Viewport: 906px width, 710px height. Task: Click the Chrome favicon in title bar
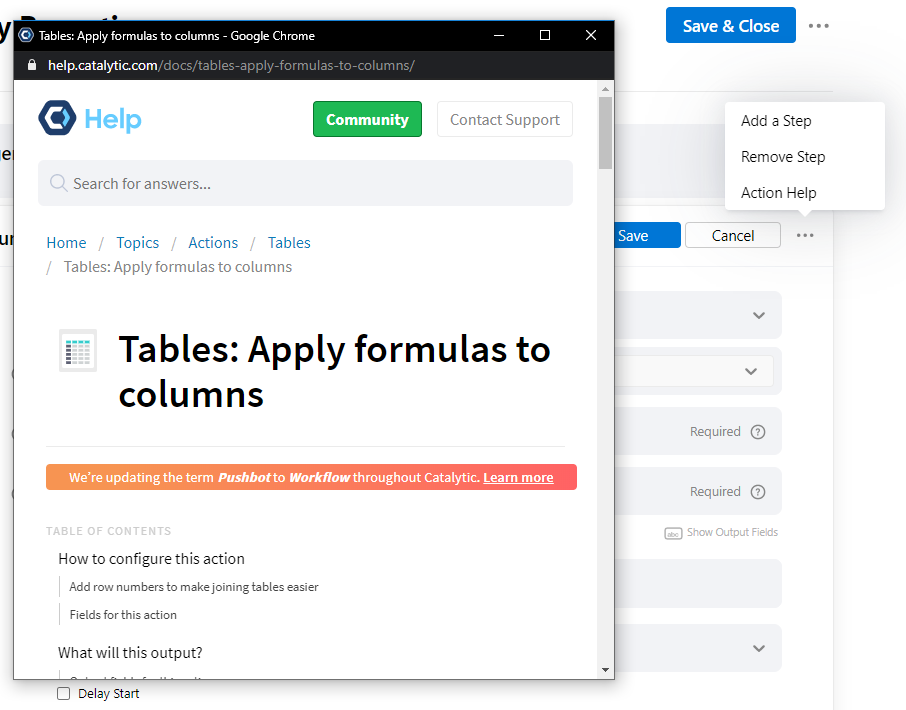(26, 35)
